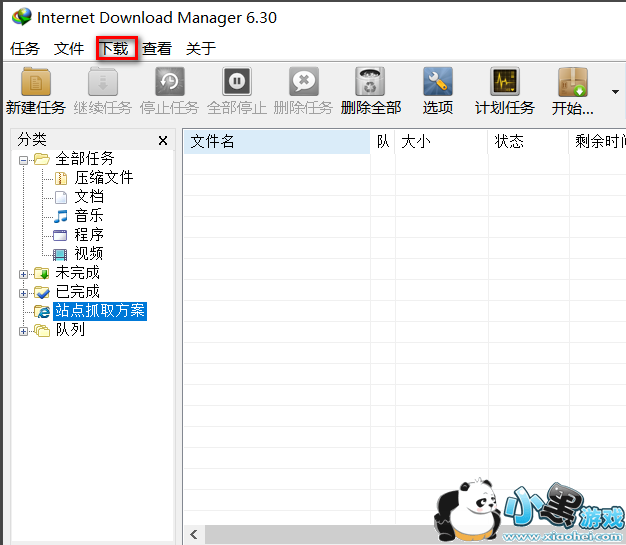Select 站点抓取方案 tree item
626x545 pixels.
100,311
